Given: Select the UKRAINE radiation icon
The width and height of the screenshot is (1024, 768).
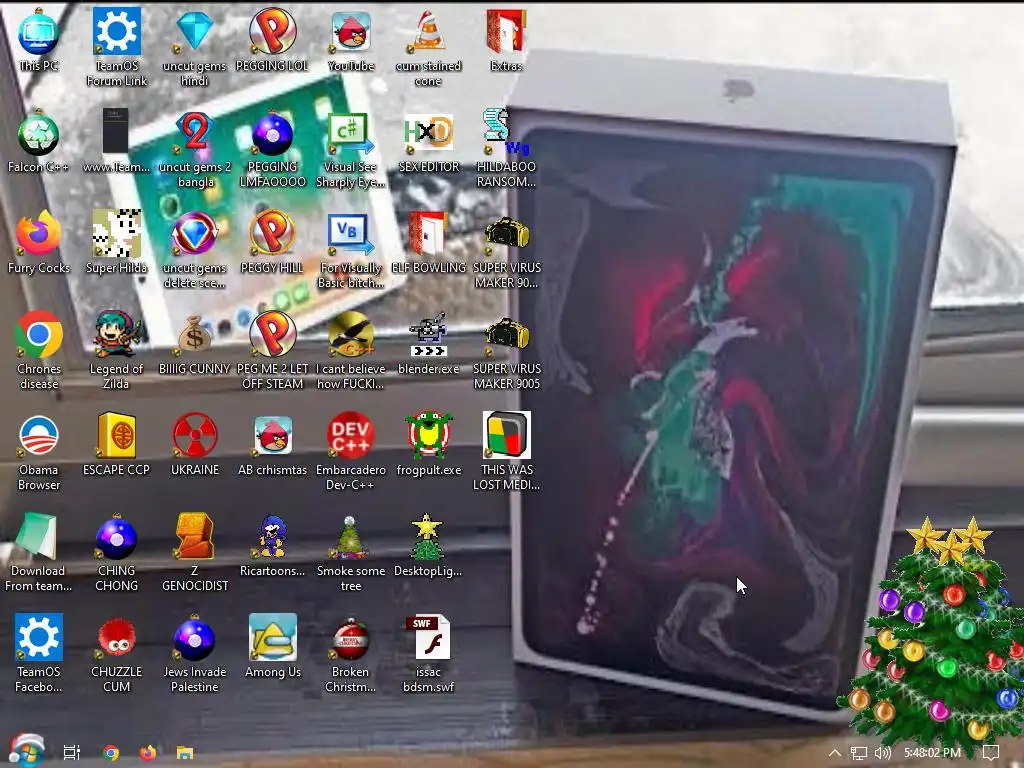Looking at the screenshot, I should (x=194, y=445).
